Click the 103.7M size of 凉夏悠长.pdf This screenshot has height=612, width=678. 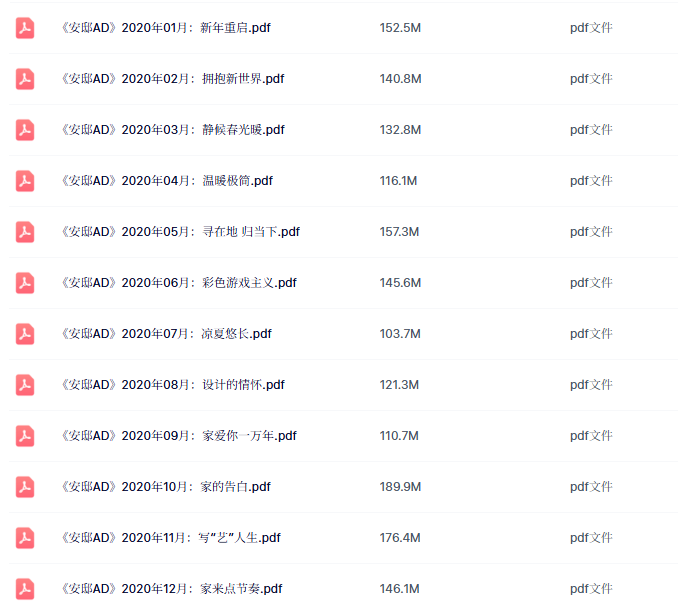click(400, 334)
